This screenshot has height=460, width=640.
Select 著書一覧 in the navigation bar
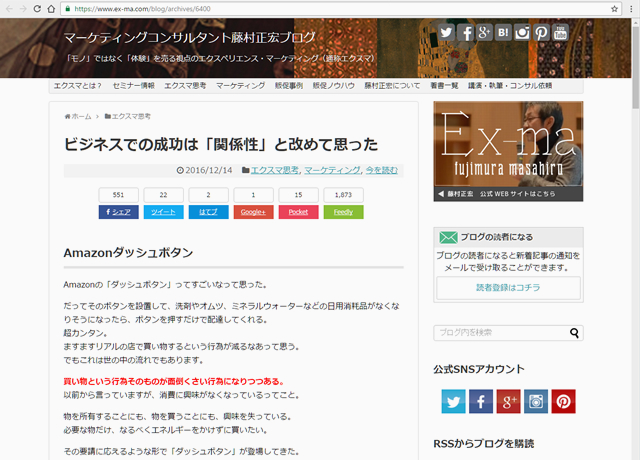click(x=444, y=86)
